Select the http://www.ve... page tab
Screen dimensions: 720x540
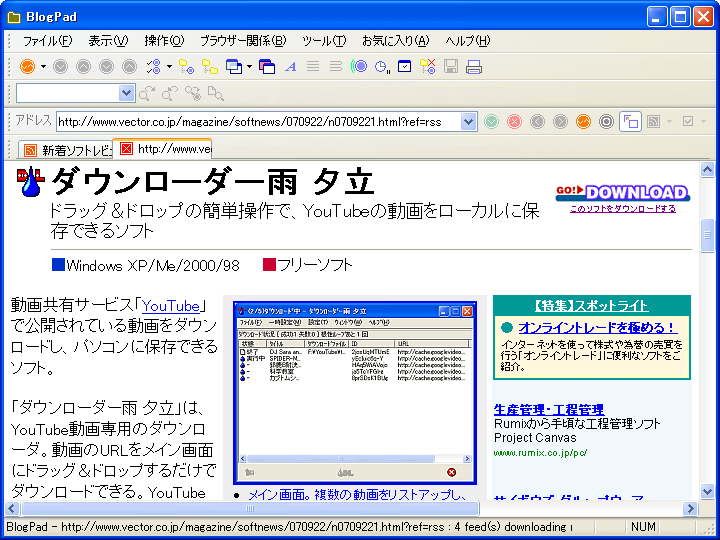163,149
